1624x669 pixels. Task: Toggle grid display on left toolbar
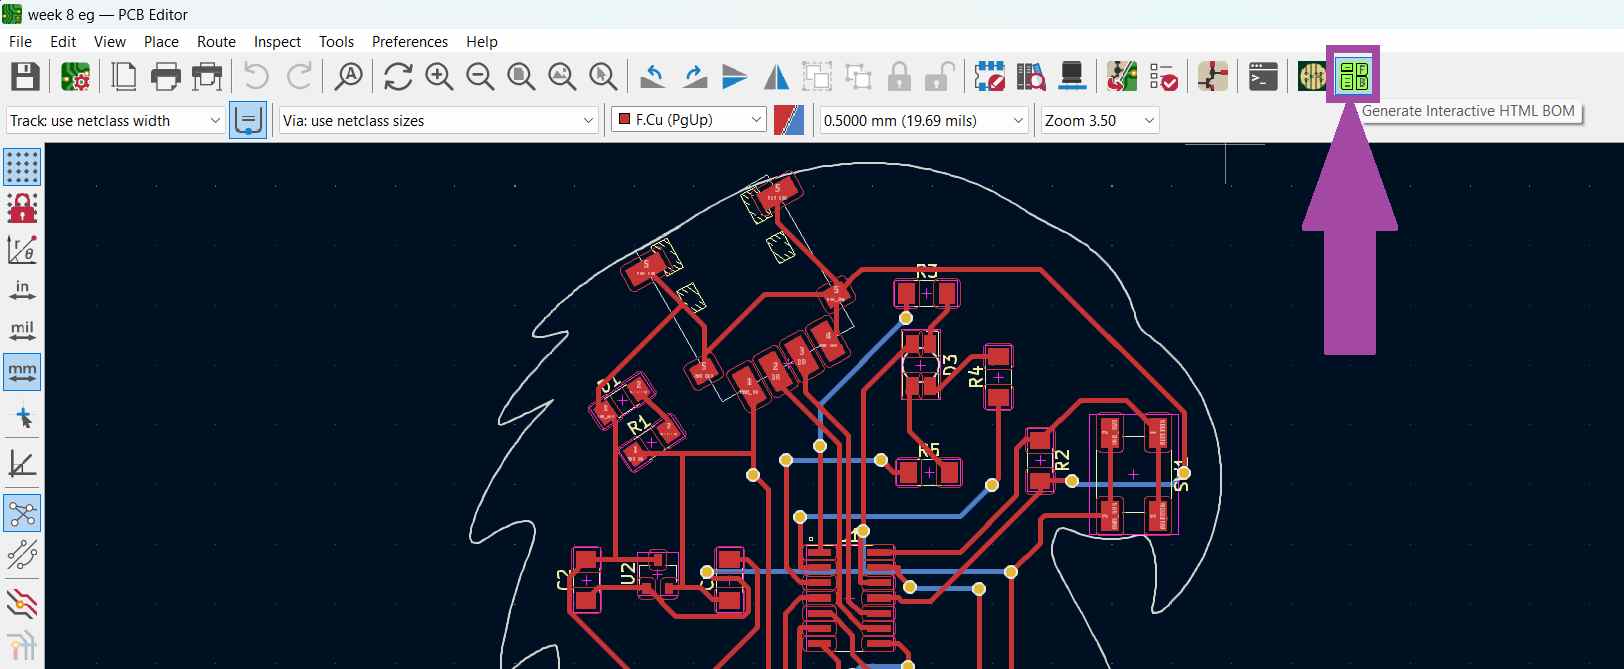(x=22, y=167)
